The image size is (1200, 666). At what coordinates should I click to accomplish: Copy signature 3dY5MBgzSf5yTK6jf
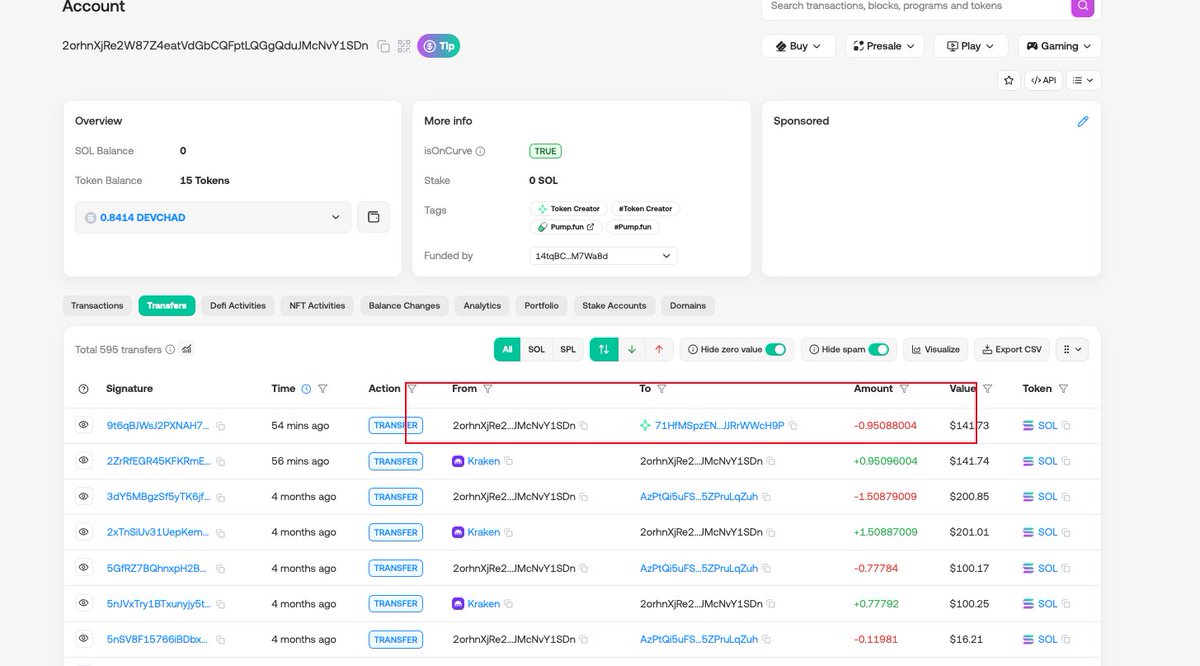tap(221, 497)
